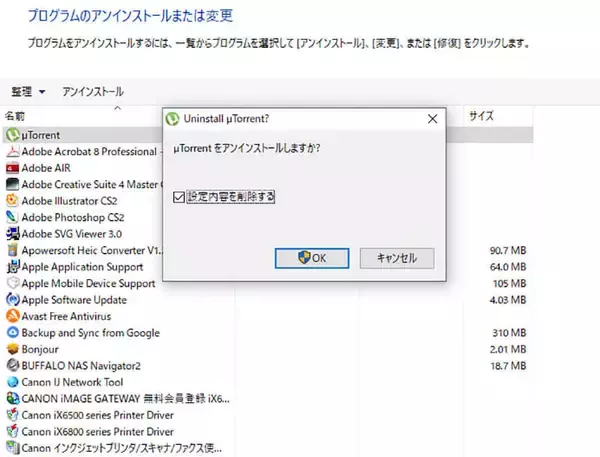Click the Apple Software Update icon

point(12,299)
